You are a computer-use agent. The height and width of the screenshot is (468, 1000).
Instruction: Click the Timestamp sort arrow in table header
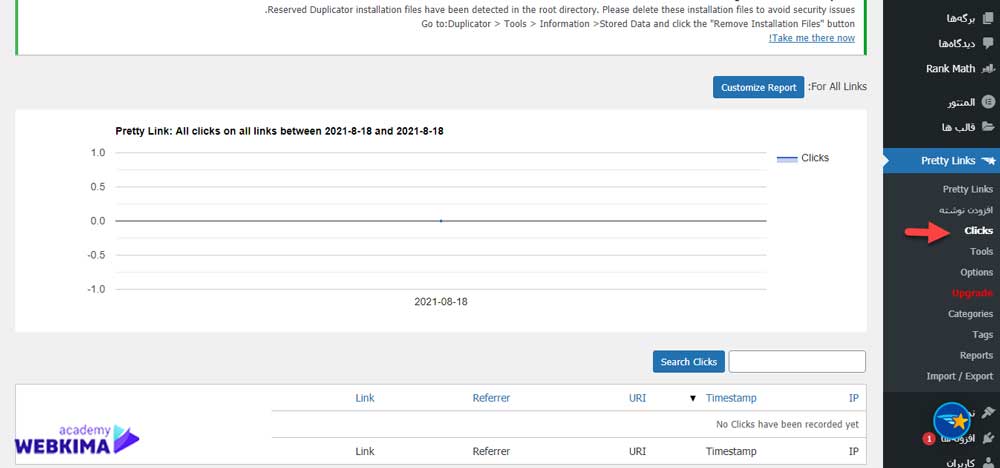693,399
